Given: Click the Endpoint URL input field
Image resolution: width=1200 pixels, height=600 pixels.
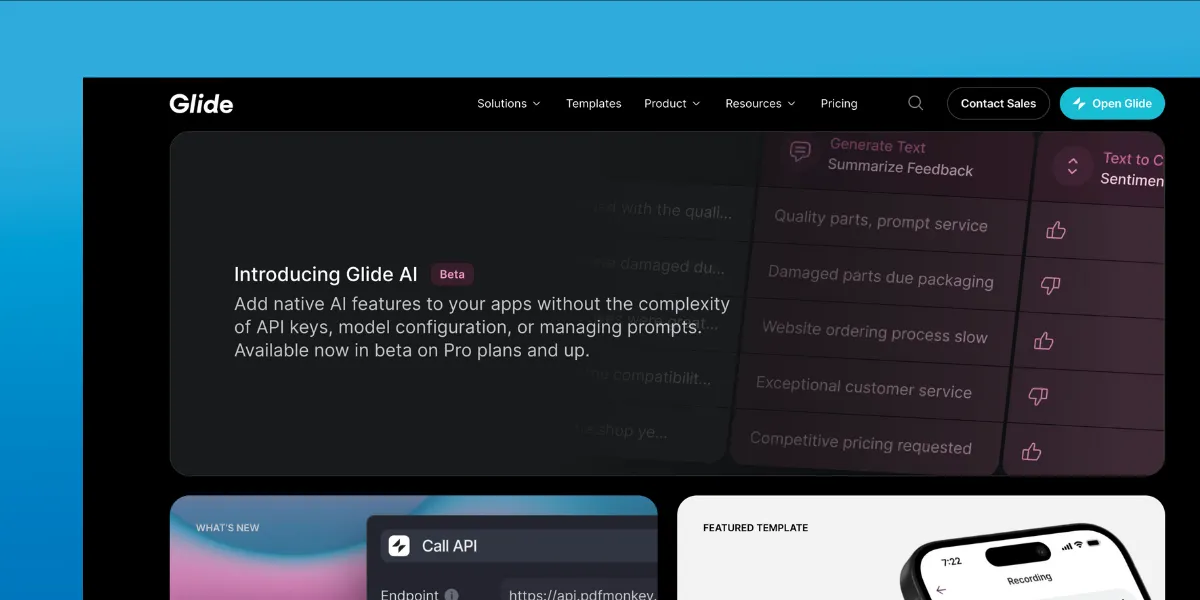Looking at the screenshot, I should 580,594.
